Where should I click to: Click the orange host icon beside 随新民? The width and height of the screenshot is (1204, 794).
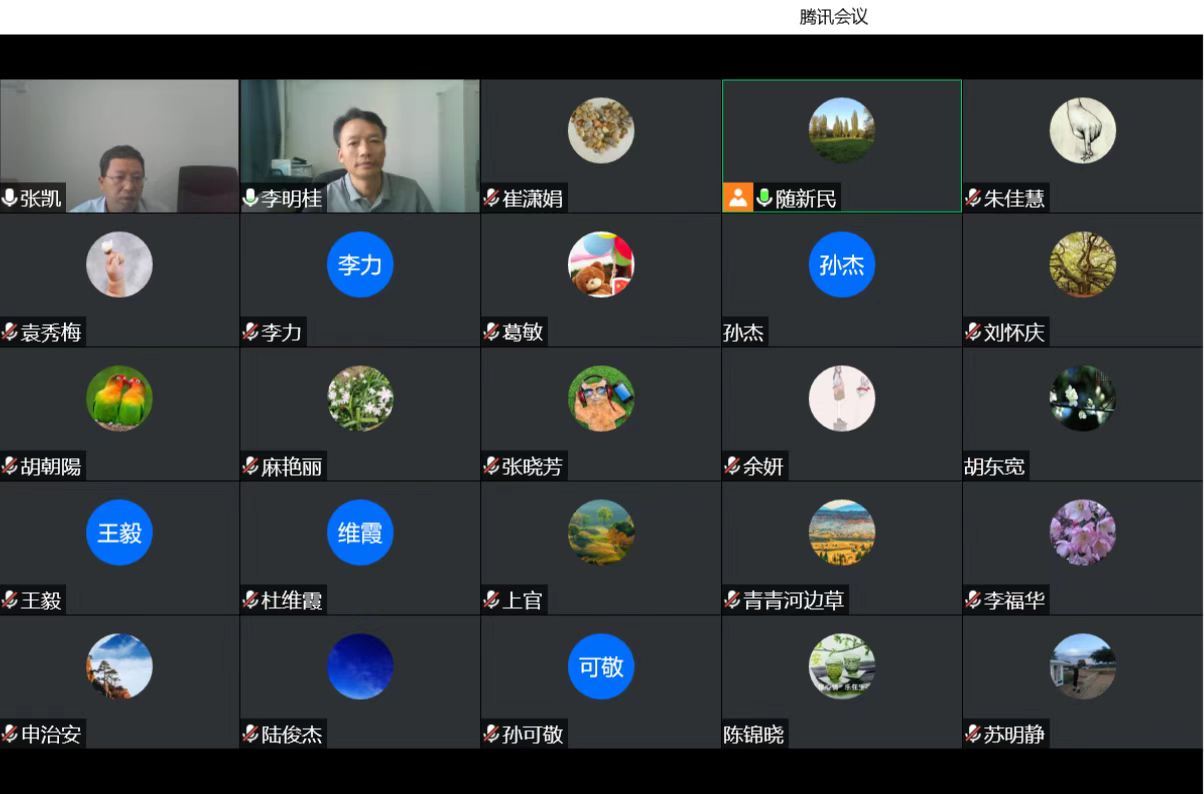pyautogui.click(x=737, y=198)
